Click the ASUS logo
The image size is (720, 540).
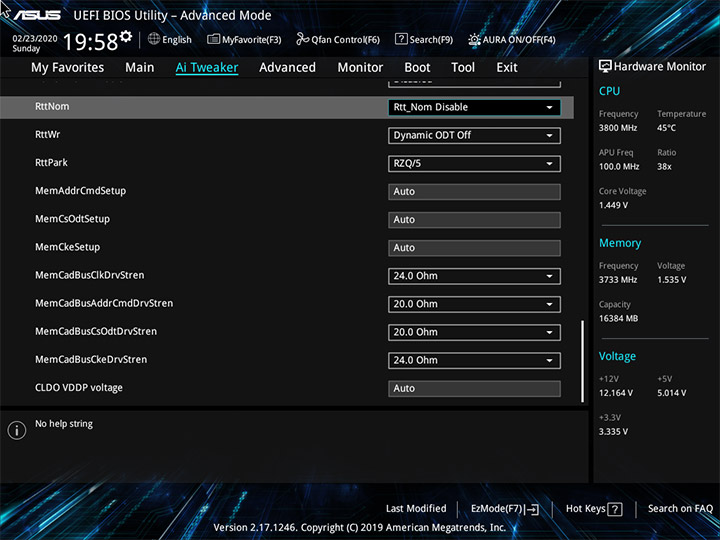(x=37, y=15)
